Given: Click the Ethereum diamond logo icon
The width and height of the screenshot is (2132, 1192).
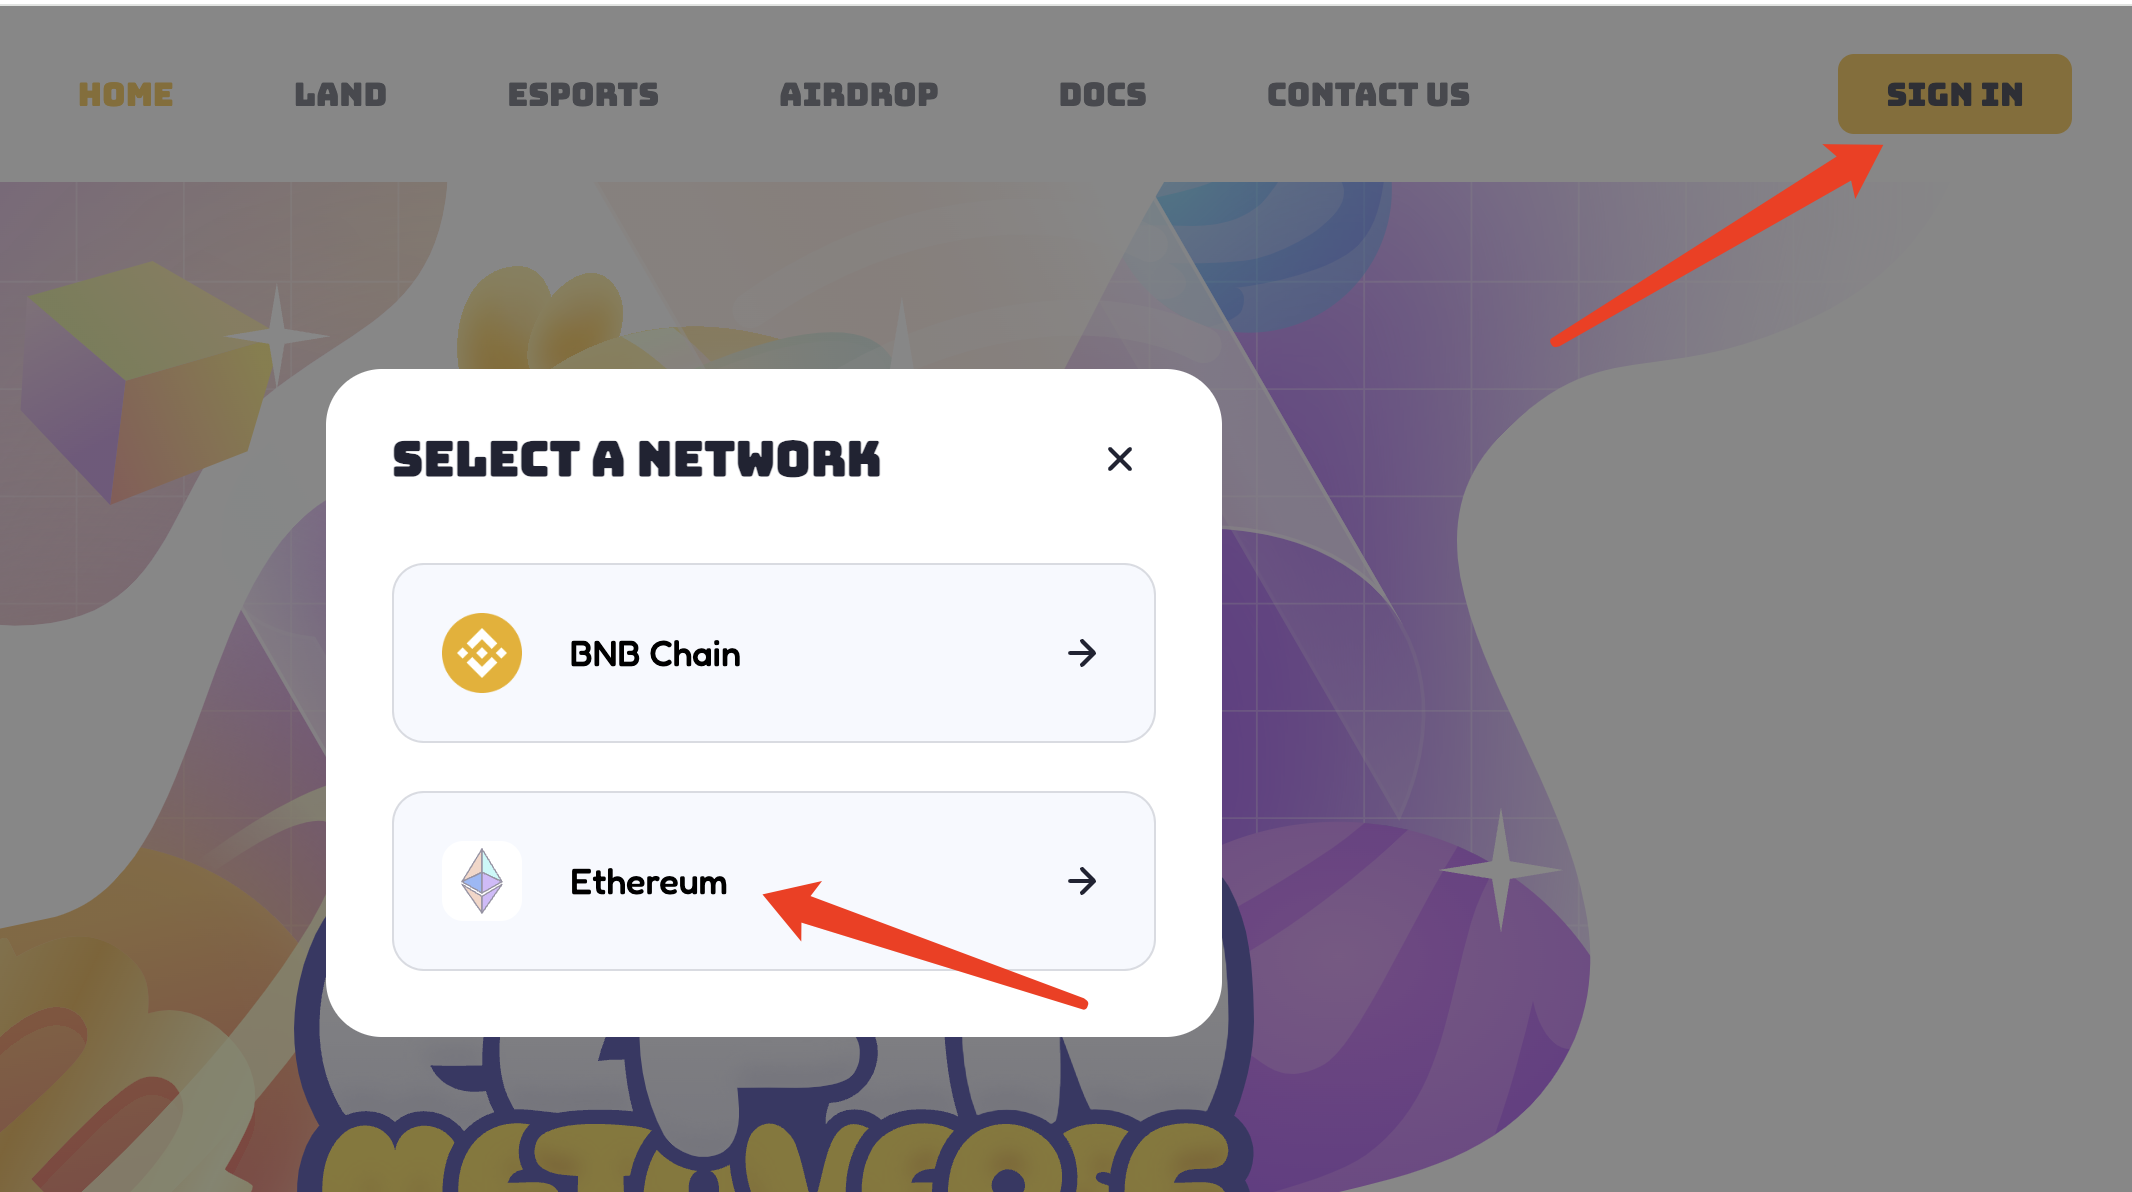Looking at the screenshot, I should [x=482, y=881].
